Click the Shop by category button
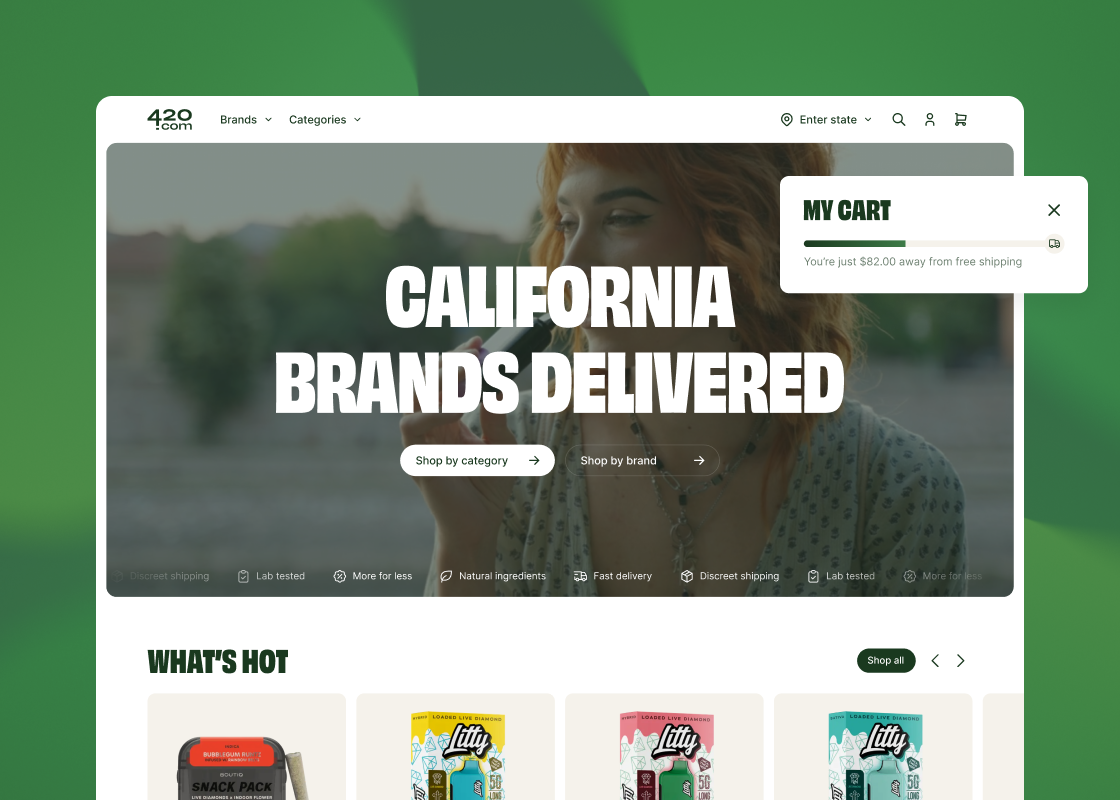Screen dimensions: 1120x800 point(477,461)
